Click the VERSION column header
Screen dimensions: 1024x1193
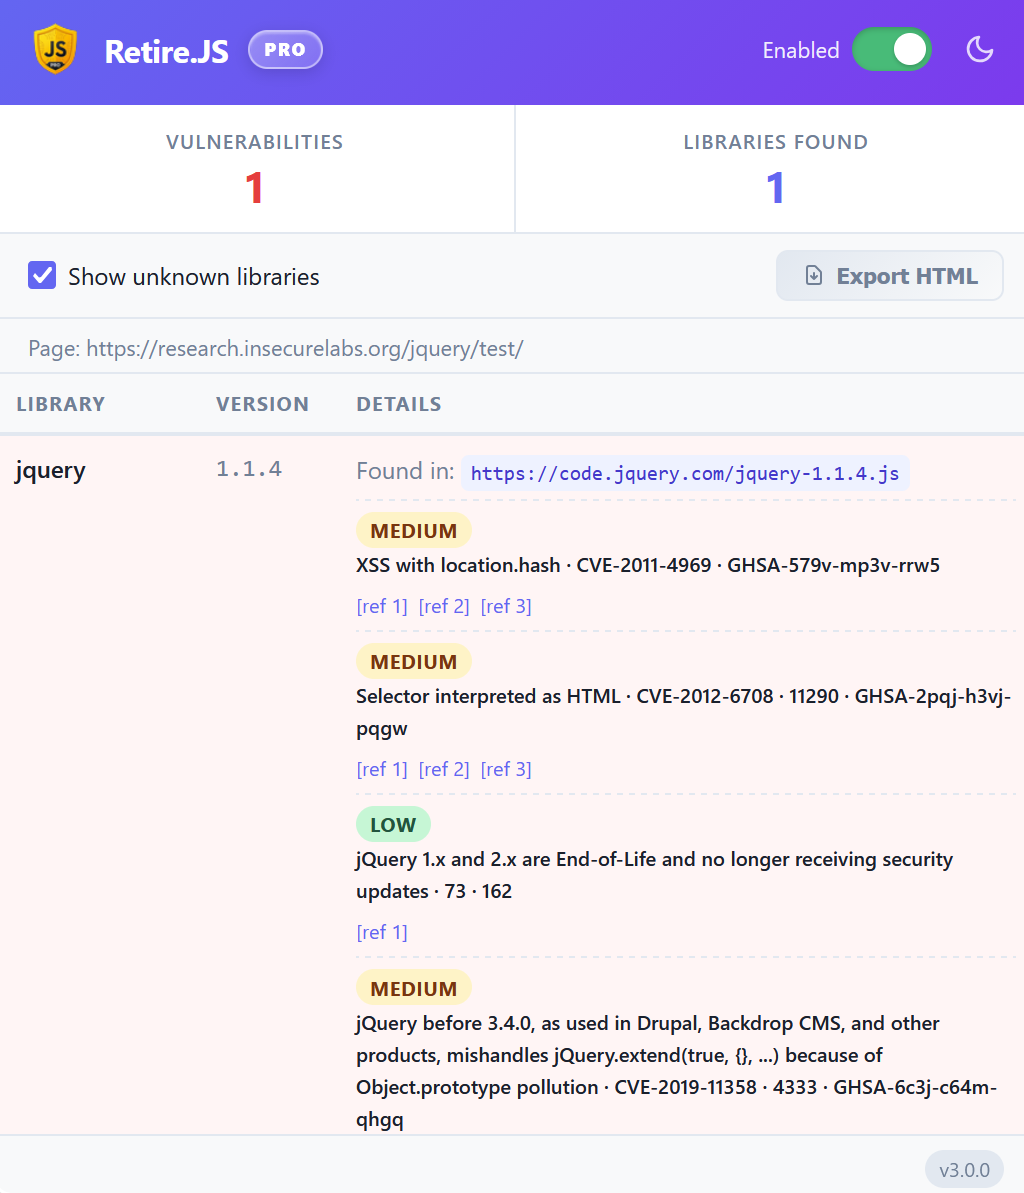262,404
